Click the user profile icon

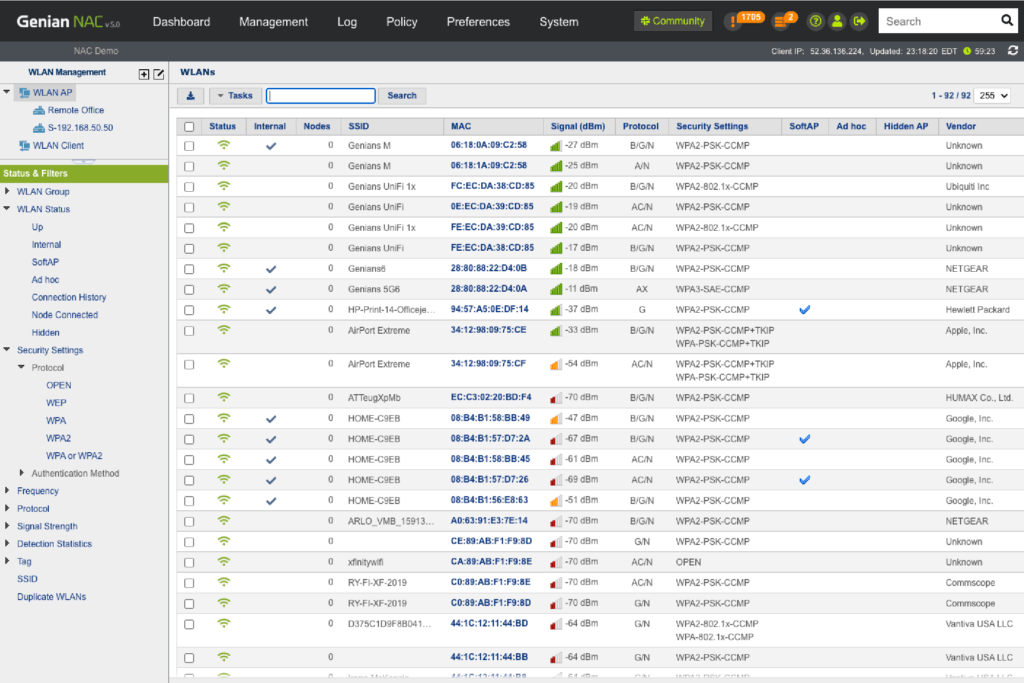(837, 21)
